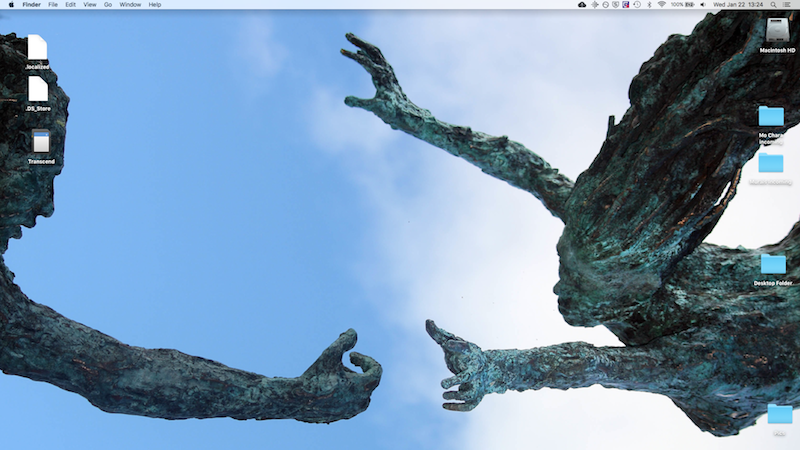
Task: Select the Desktop Folder icon
Action: (x=773, y=264)
